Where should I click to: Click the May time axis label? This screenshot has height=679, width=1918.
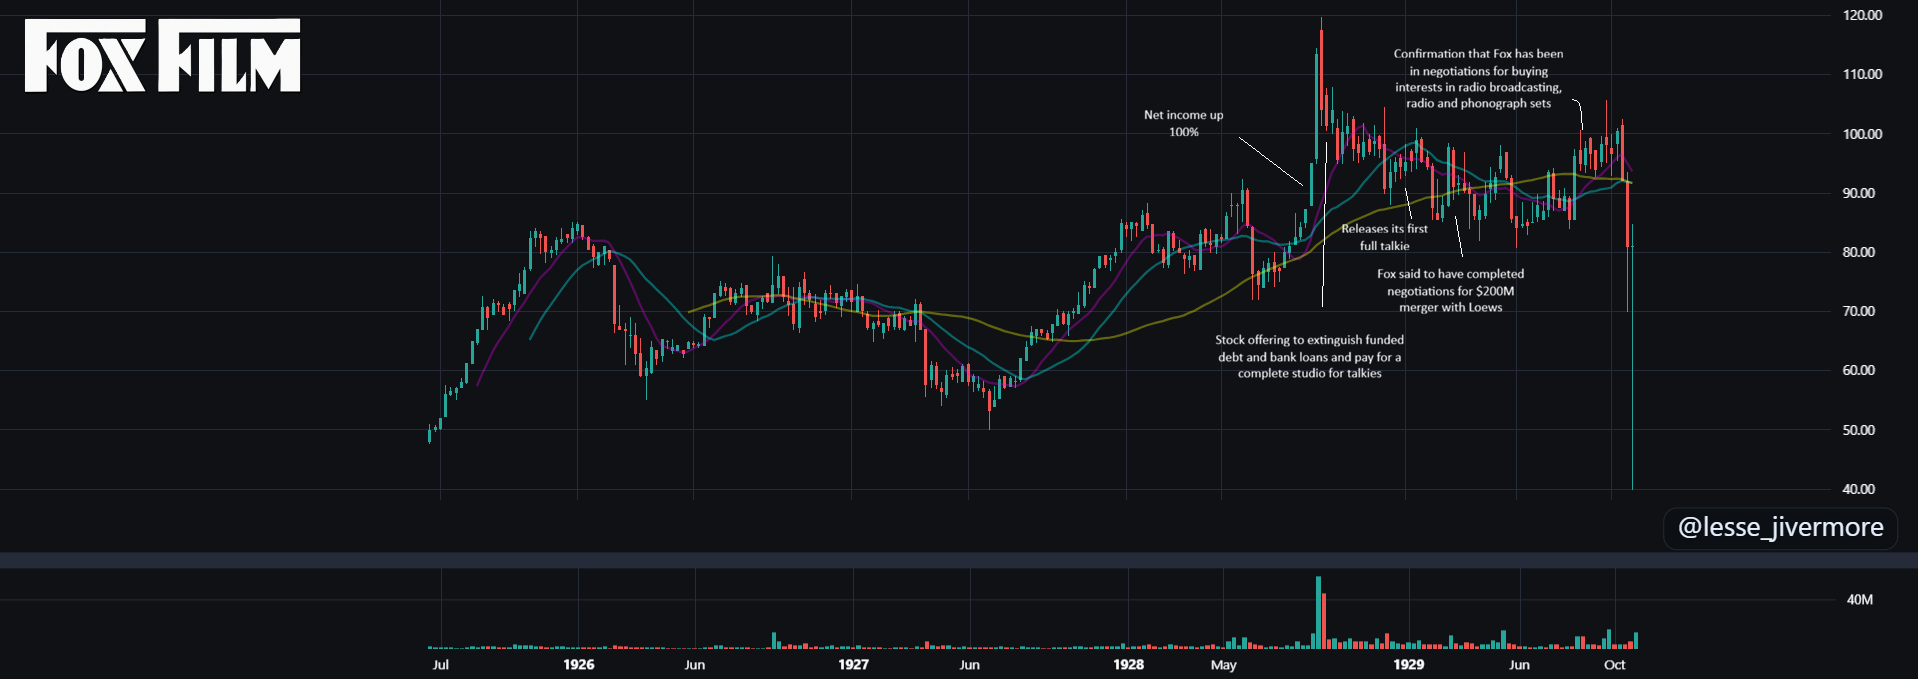[x=1223, y=665]
